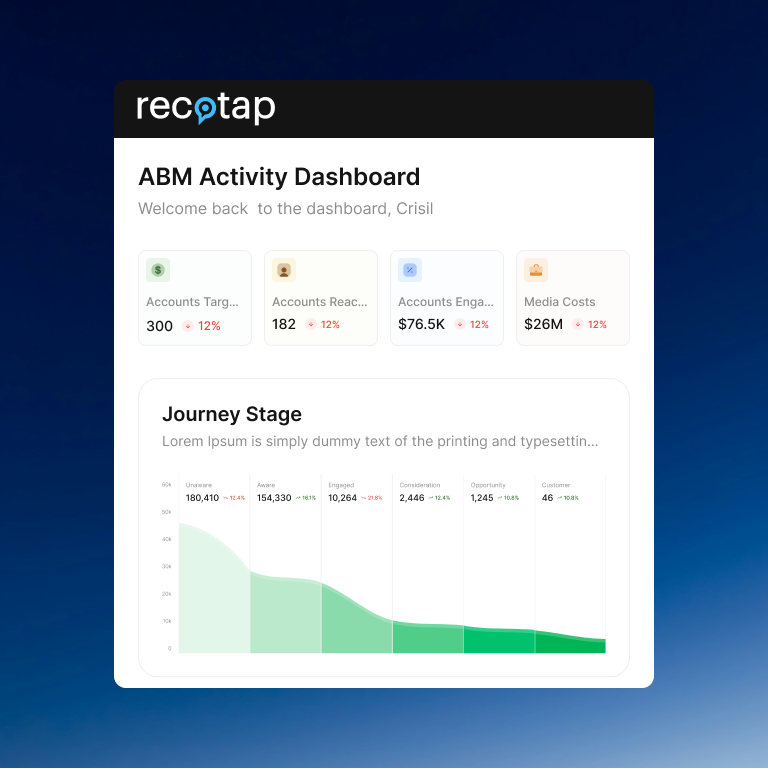The width and height of the screenshot is (768, 769).
Task: Click the 1,245 Opportunity count
Action: click(x=482, y=498)
